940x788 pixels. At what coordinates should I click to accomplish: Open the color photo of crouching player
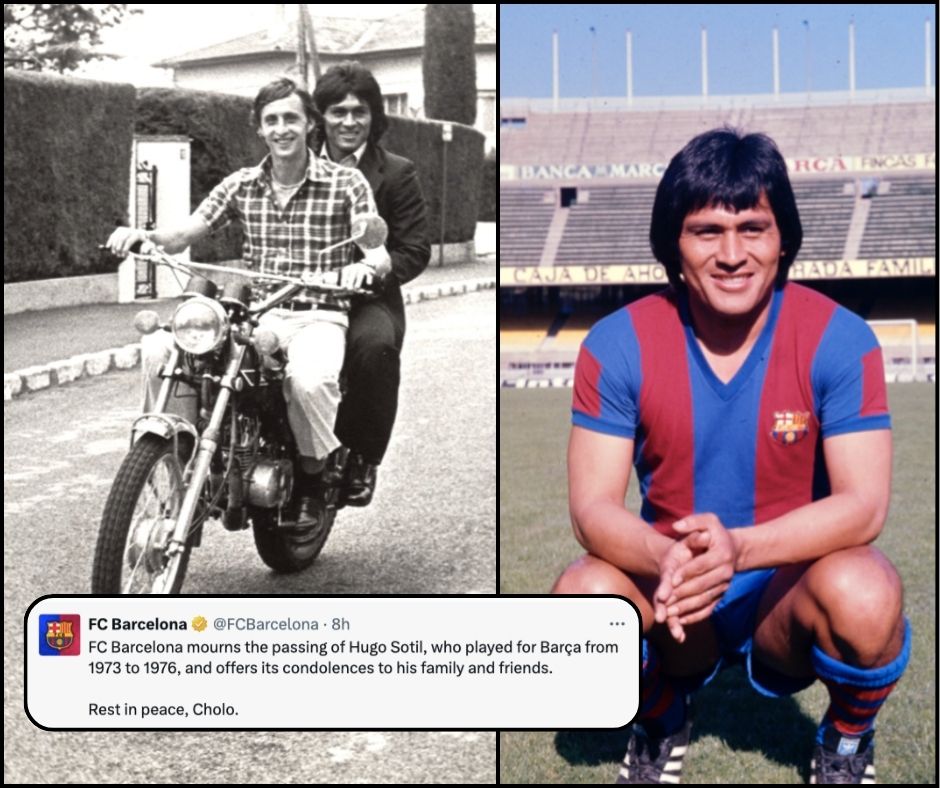[x=718, y=394]
